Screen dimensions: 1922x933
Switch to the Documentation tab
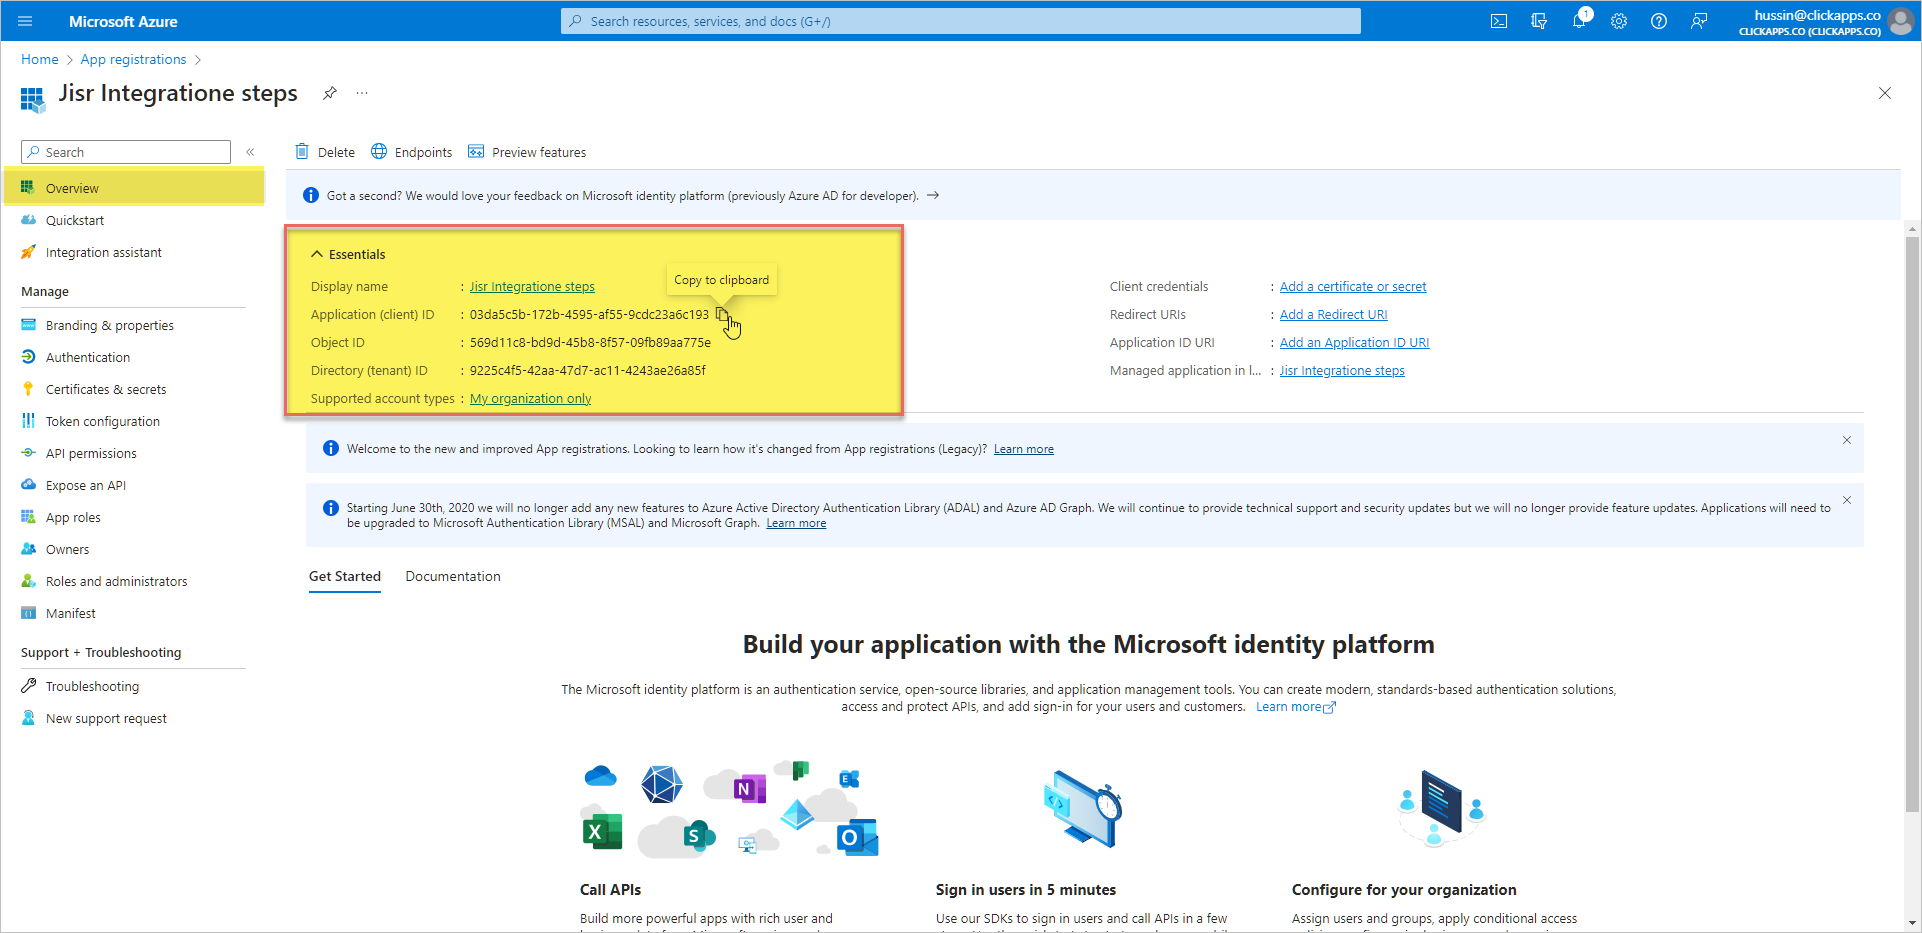tap(453, 576)
